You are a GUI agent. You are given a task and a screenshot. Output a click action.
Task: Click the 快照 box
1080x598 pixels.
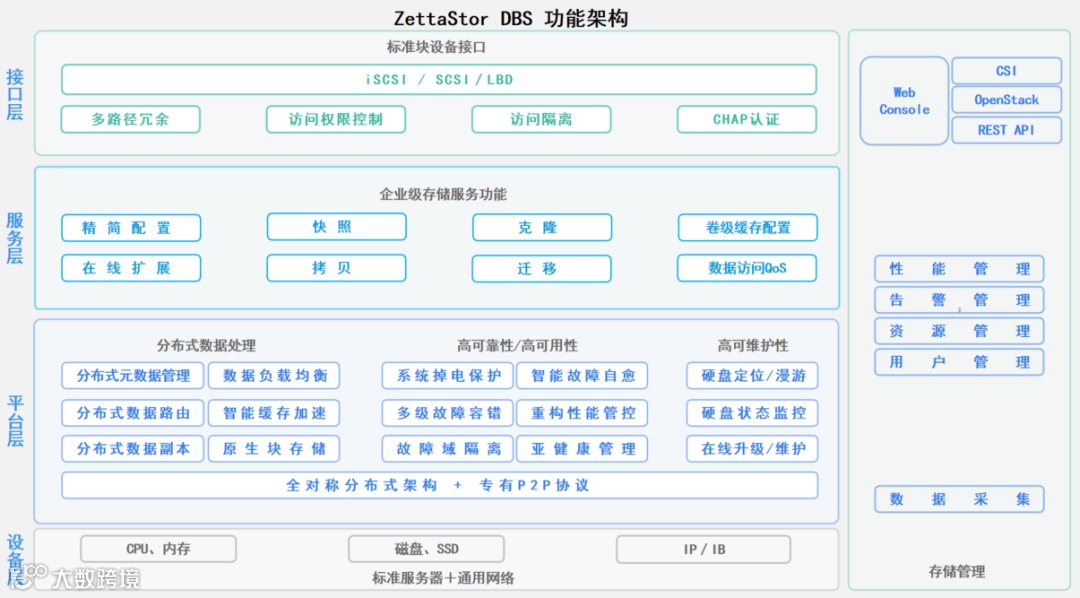pos(336,227)
